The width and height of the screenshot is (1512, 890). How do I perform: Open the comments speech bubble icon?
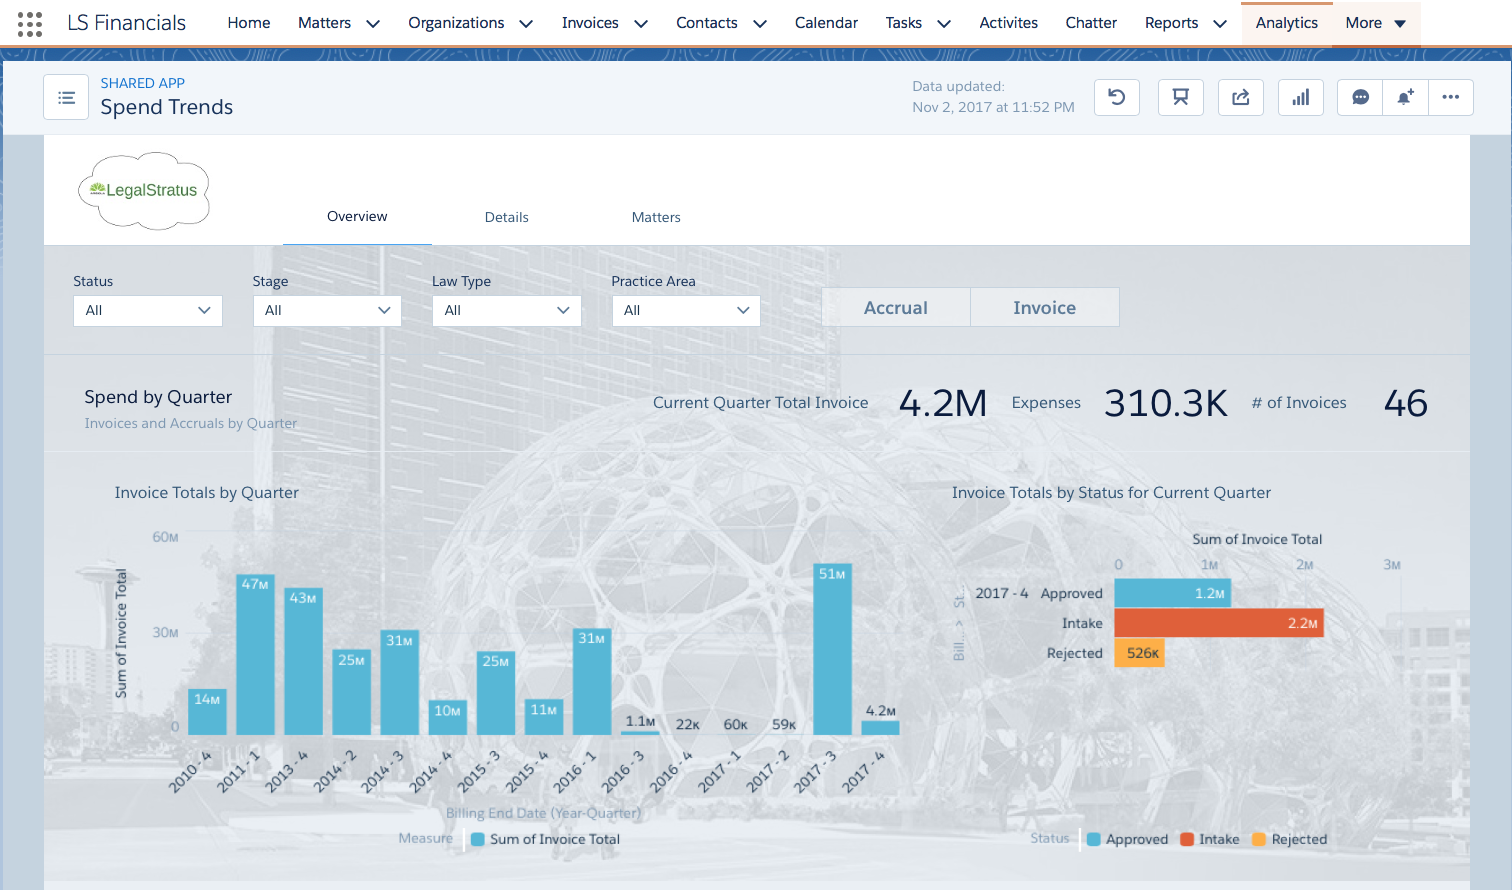click(1360, 97)
